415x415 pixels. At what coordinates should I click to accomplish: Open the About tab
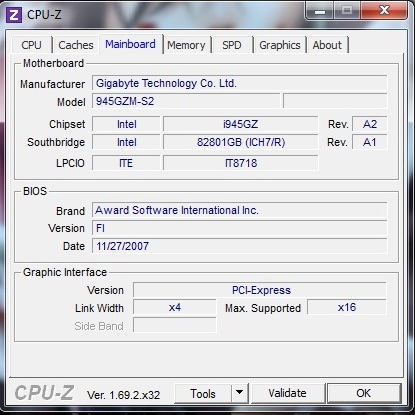(327, 45)
